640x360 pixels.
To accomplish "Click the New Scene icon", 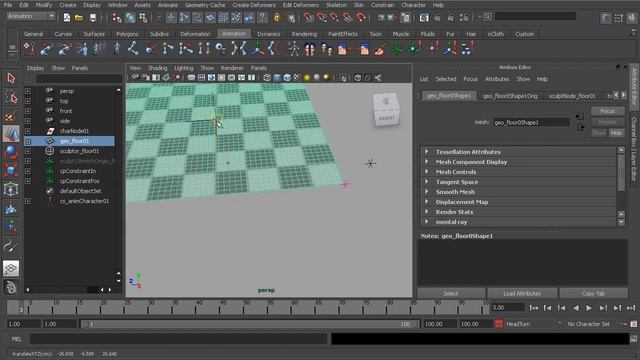I will click(x=67, y=18).
